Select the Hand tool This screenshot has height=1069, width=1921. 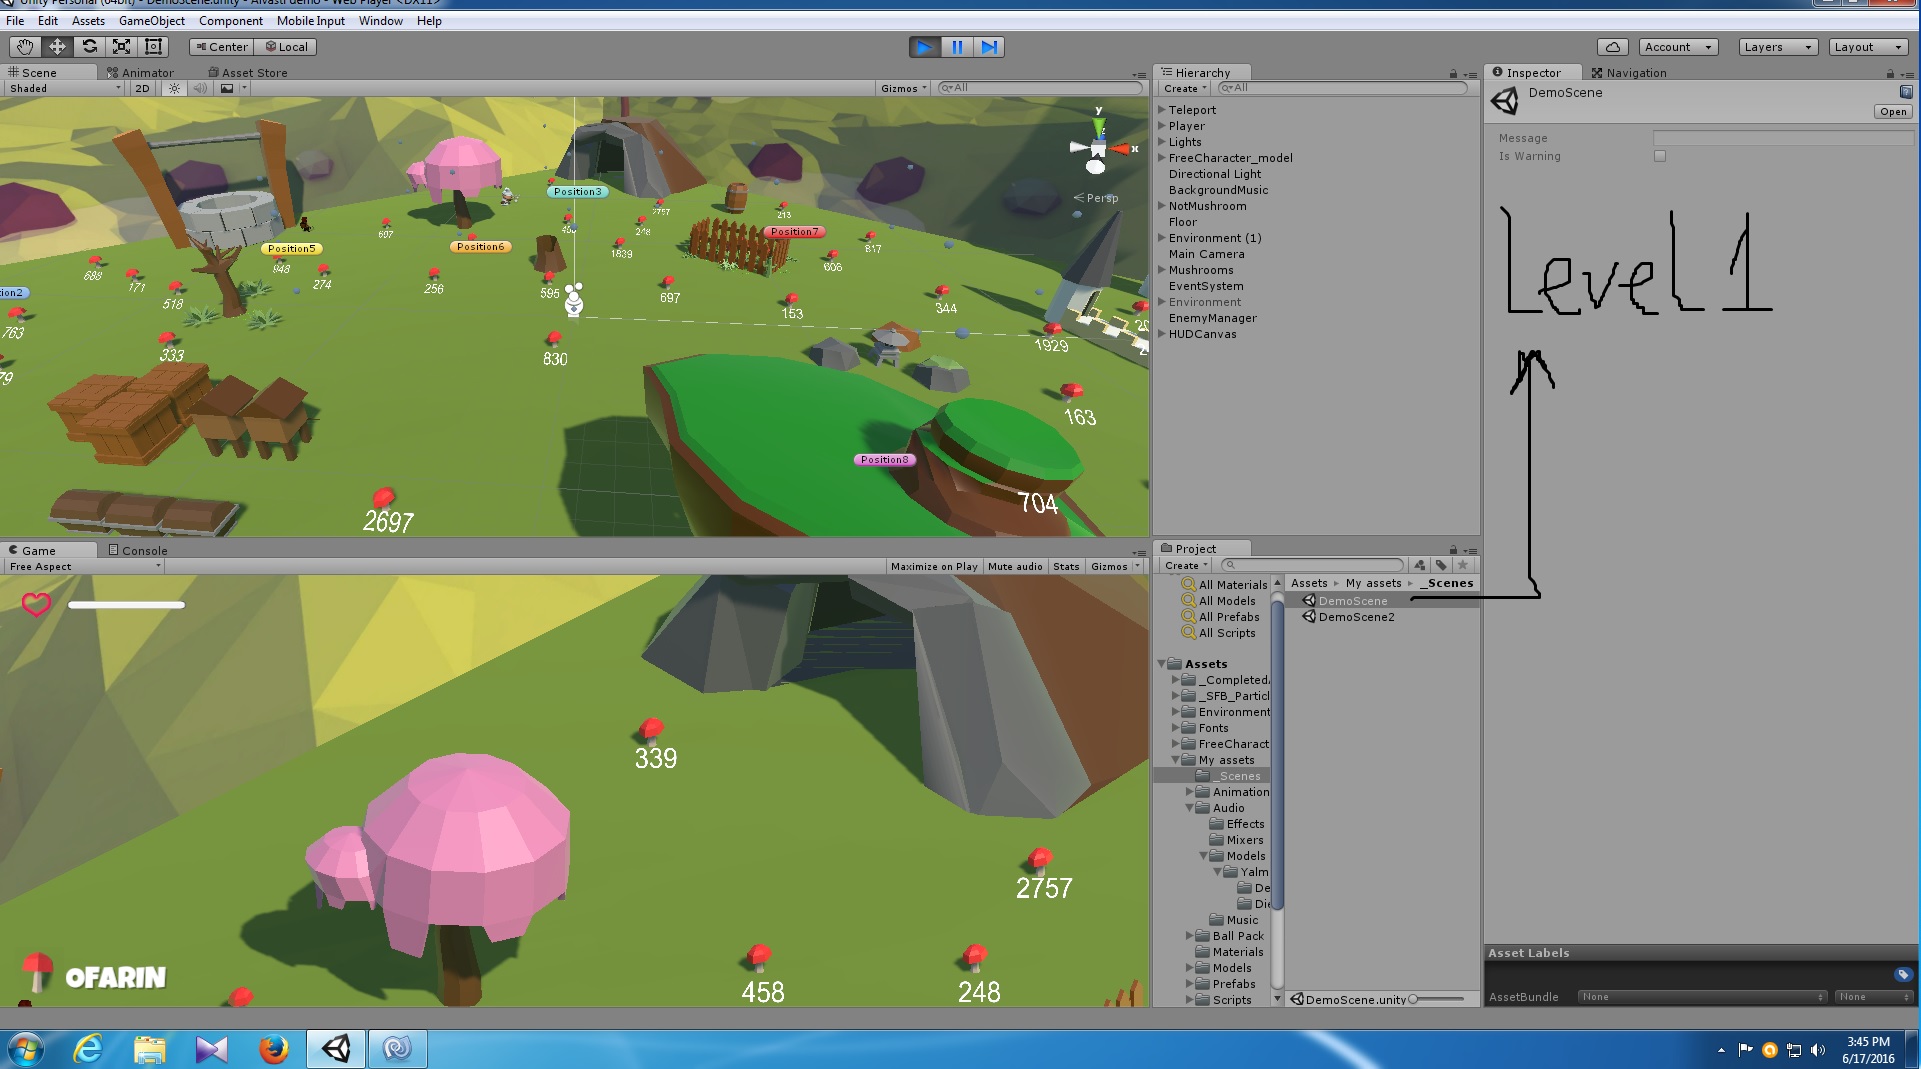tap(25, 46)
